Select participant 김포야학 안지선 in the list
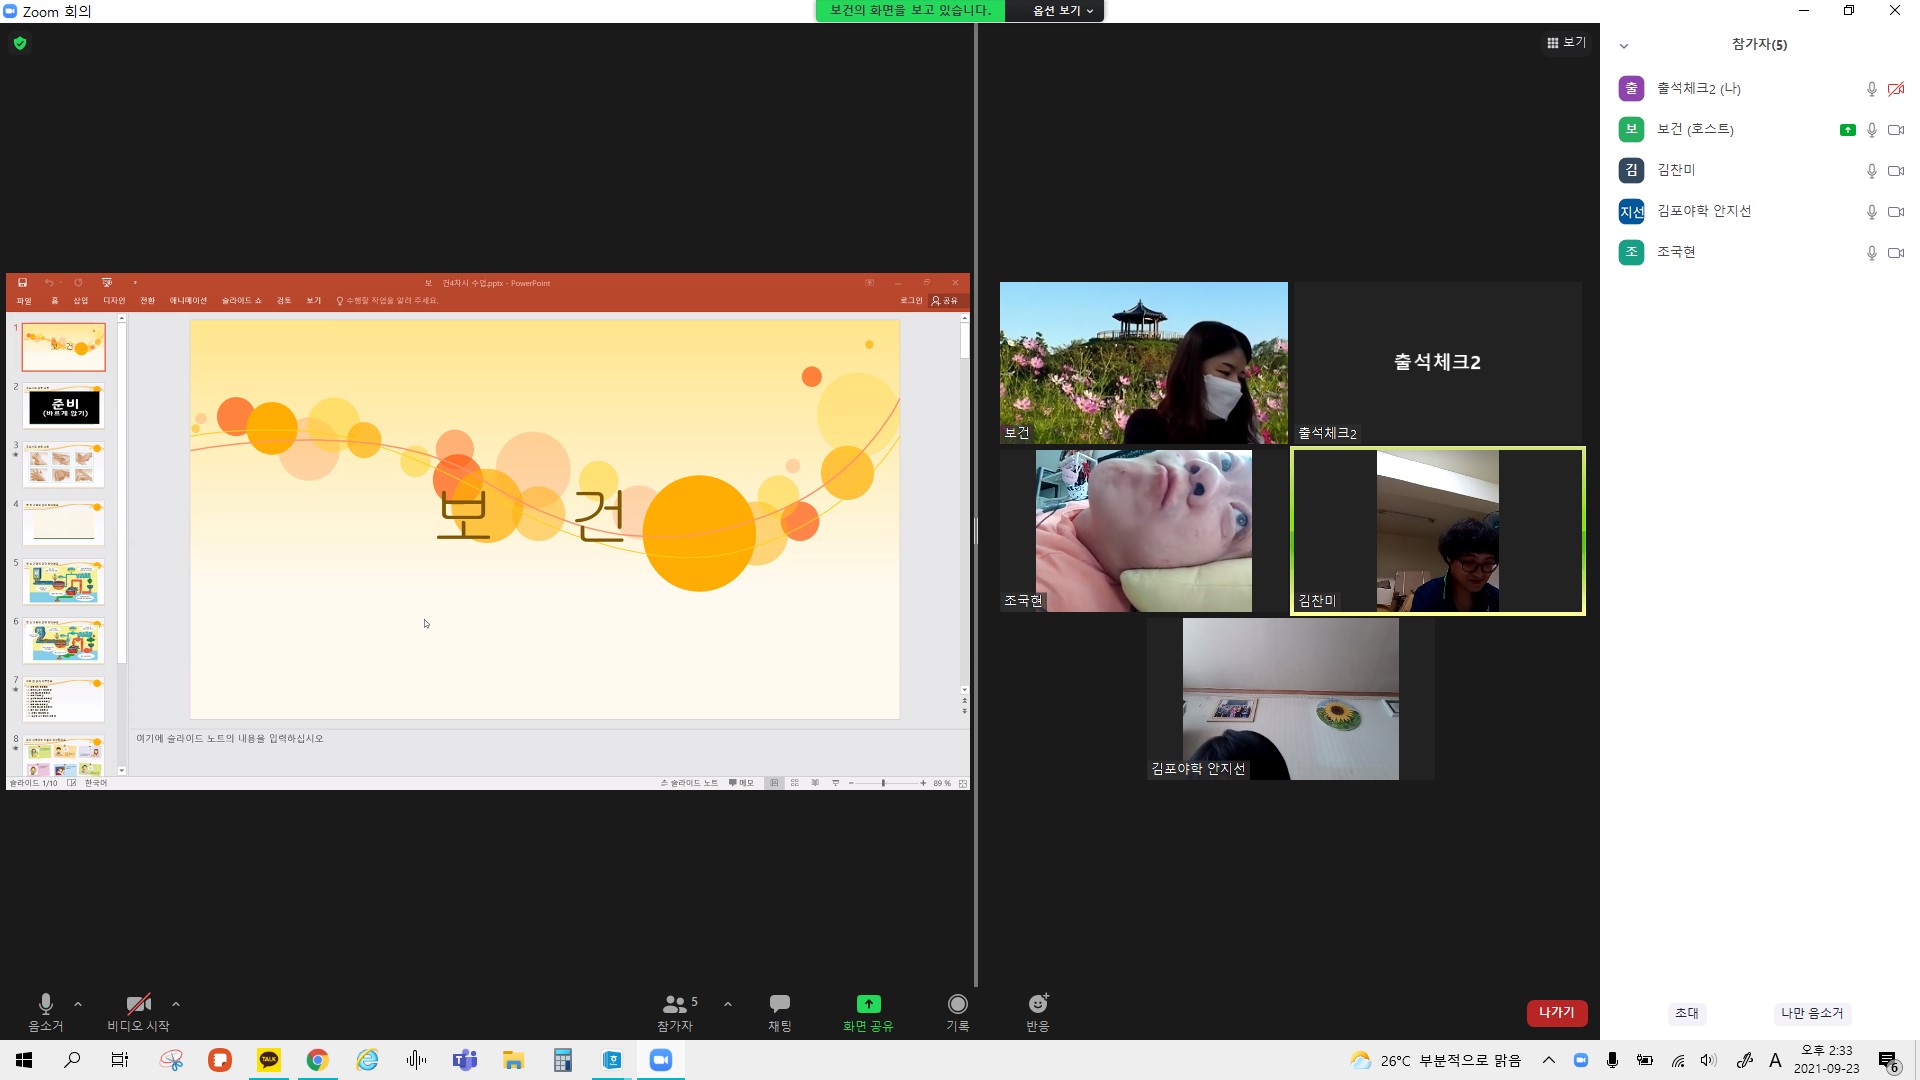The height and width of the screenshot is (1080, 1920). [x=1760, y=211]
